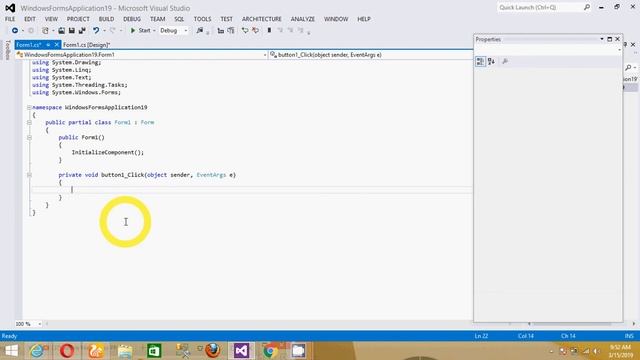Pin the Form1.cs tab
The height and width of the screenshot is (360, 640).
tap(48, 45)
